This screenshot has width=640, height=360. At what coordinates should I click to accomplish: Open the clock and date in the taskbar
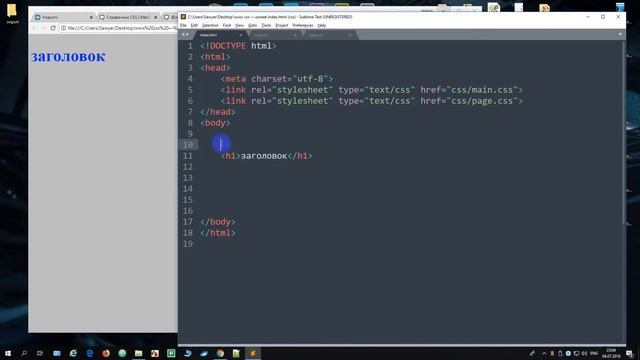click(611, 353)
